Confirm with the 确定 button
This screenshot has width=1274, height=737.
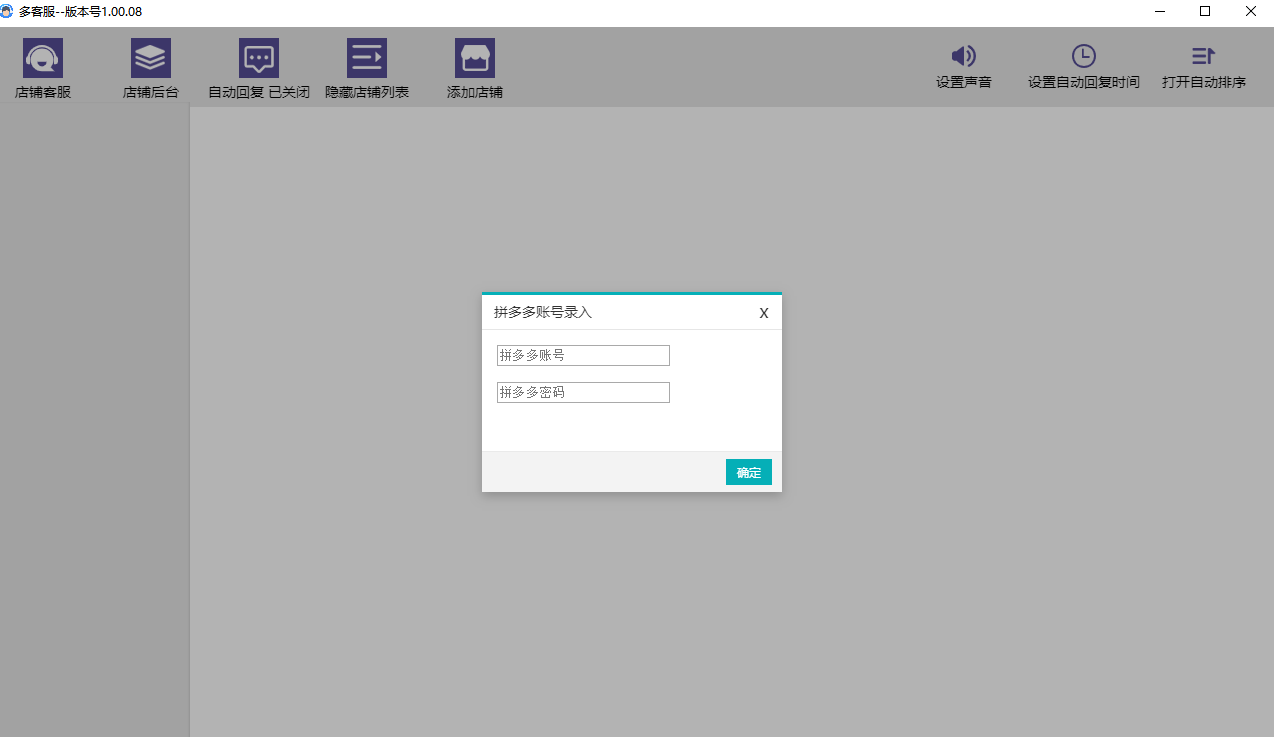tap(749, 472)
